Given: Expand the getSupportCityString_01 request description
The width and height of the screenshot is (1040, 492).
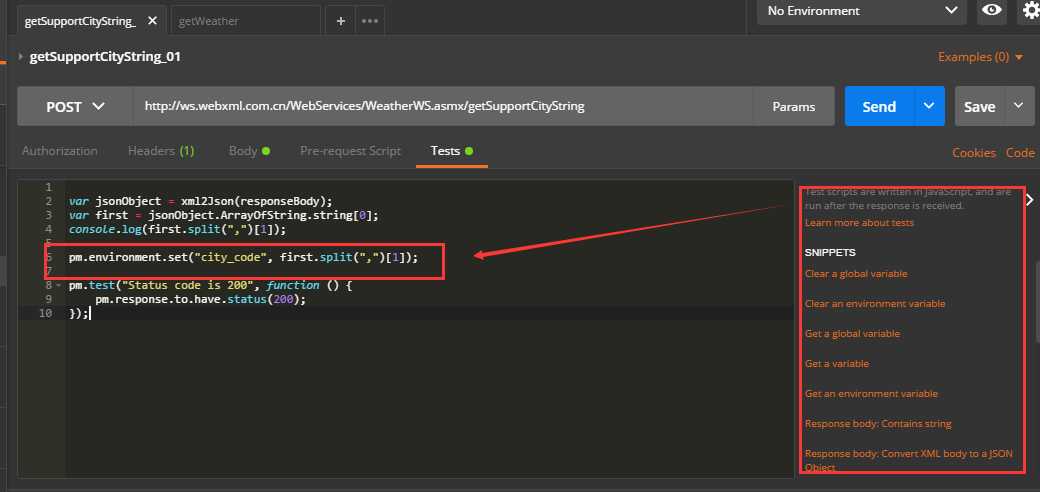Looking at the screenshot, I should click(x=22, y=57).
